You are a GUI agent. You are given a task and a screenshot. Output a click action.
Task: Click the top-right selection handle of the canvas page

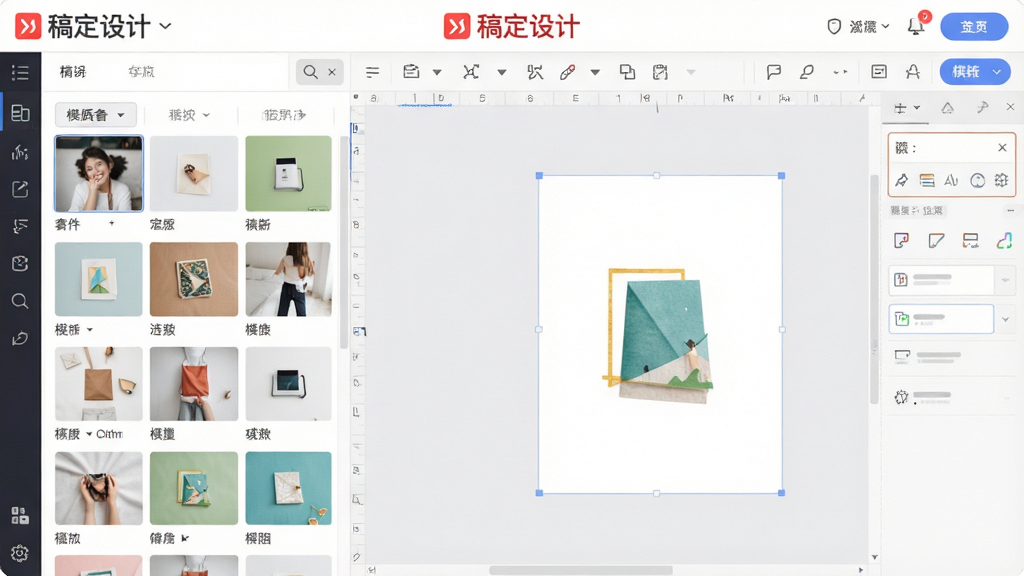[x=782, y=176]
